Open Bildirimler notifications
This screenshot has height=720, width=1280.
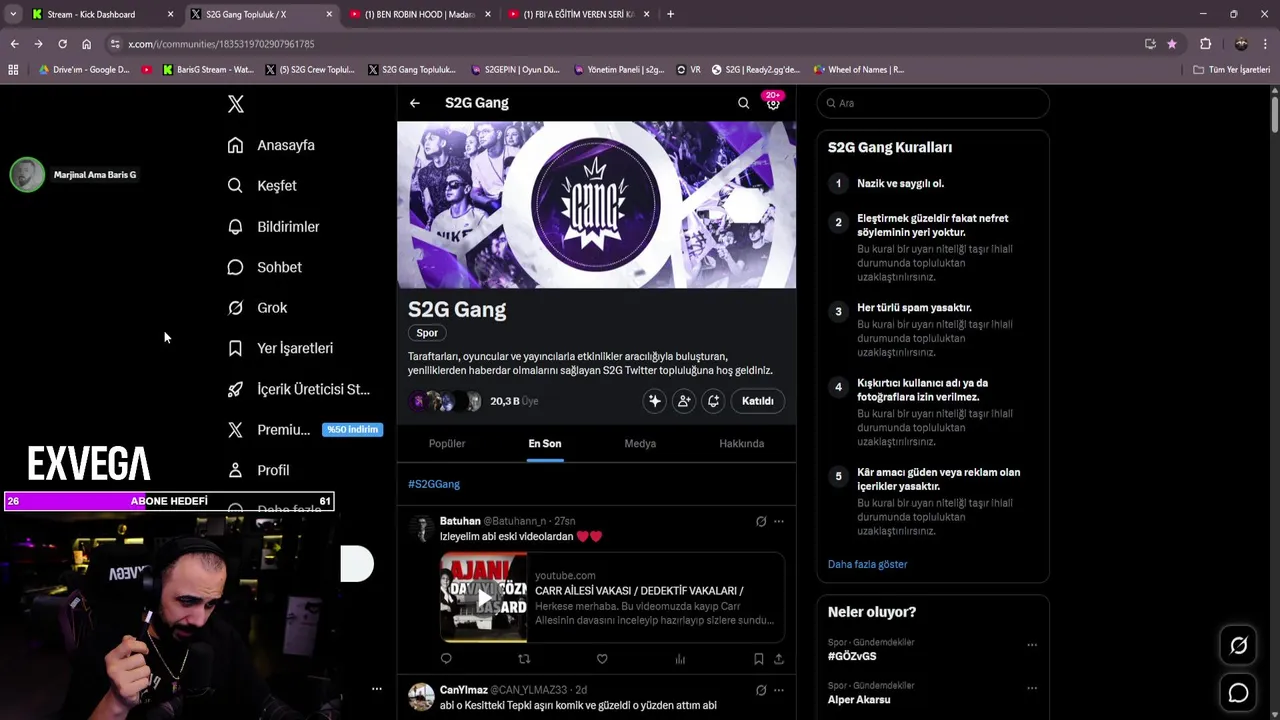(273, 227)
